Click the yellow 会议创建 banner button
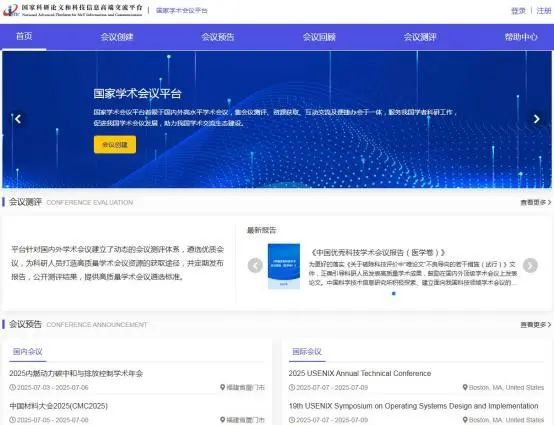The width and height of the screenshot is (554, 425). pyautogui.click(x=115, y=144)
